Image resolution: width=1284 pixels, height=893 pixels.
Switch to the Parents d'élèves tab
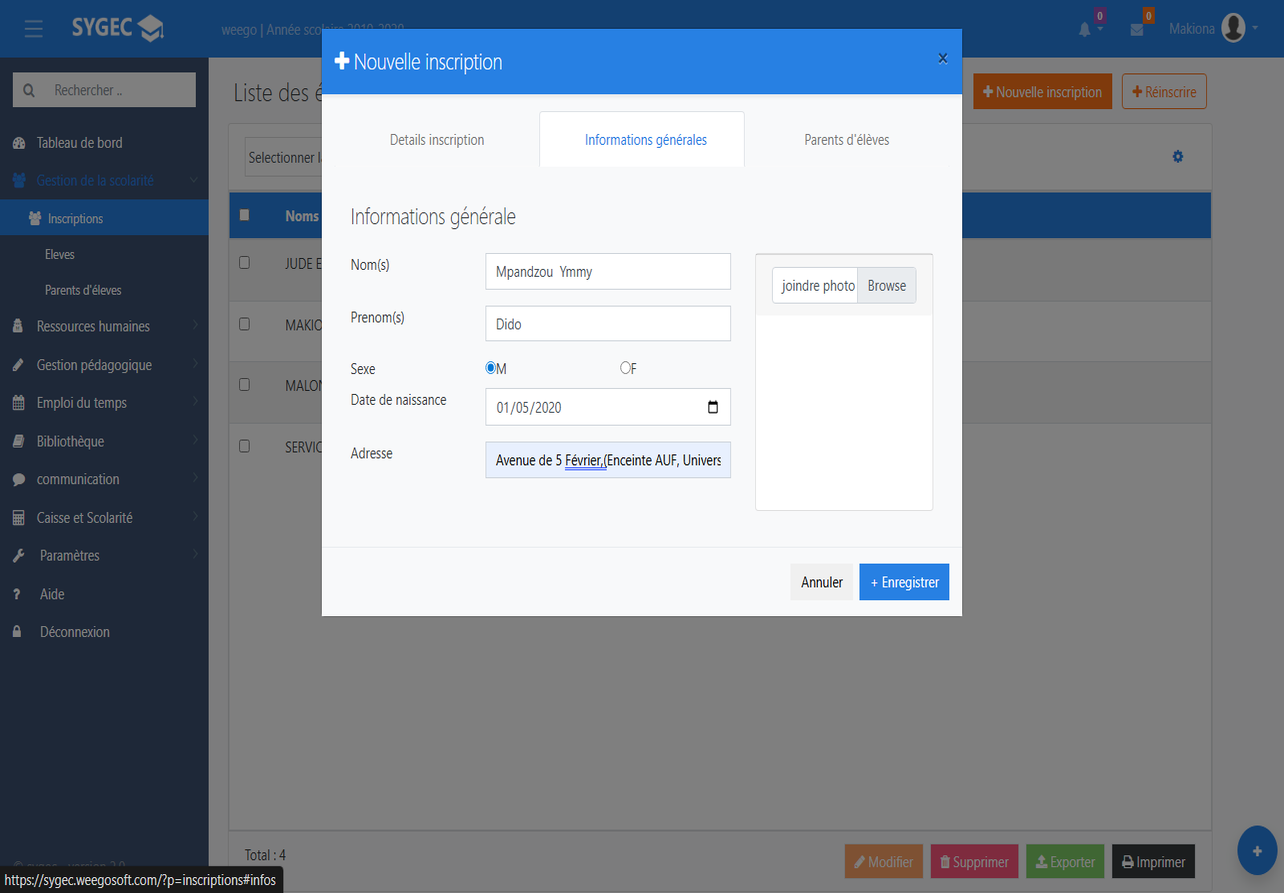coord(847,140)
